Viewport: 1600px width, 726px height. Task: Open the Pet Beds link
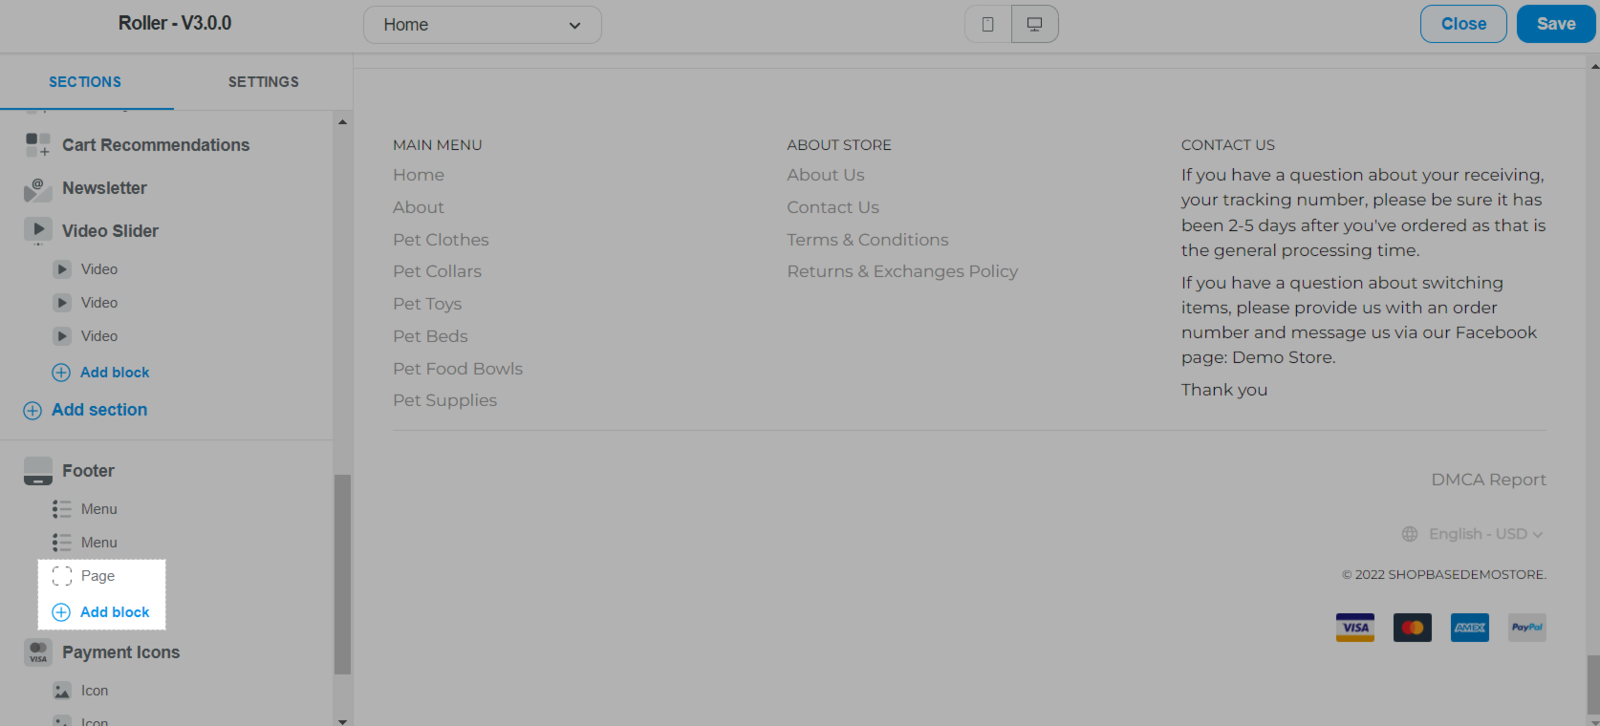430,336
